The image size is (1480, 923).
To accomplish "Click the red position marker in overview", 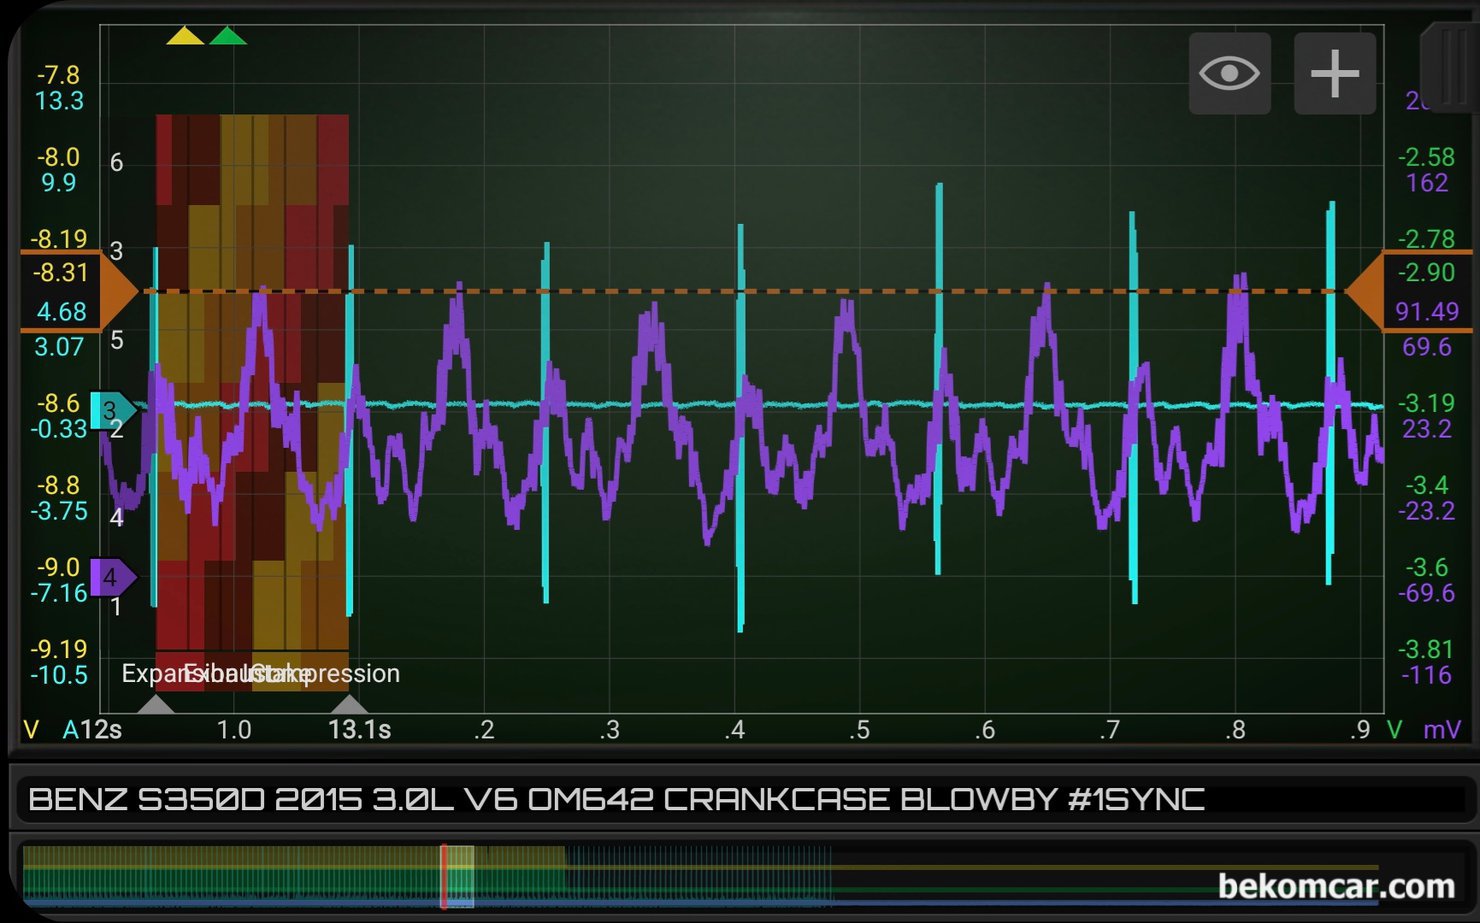I will [444, 877].
